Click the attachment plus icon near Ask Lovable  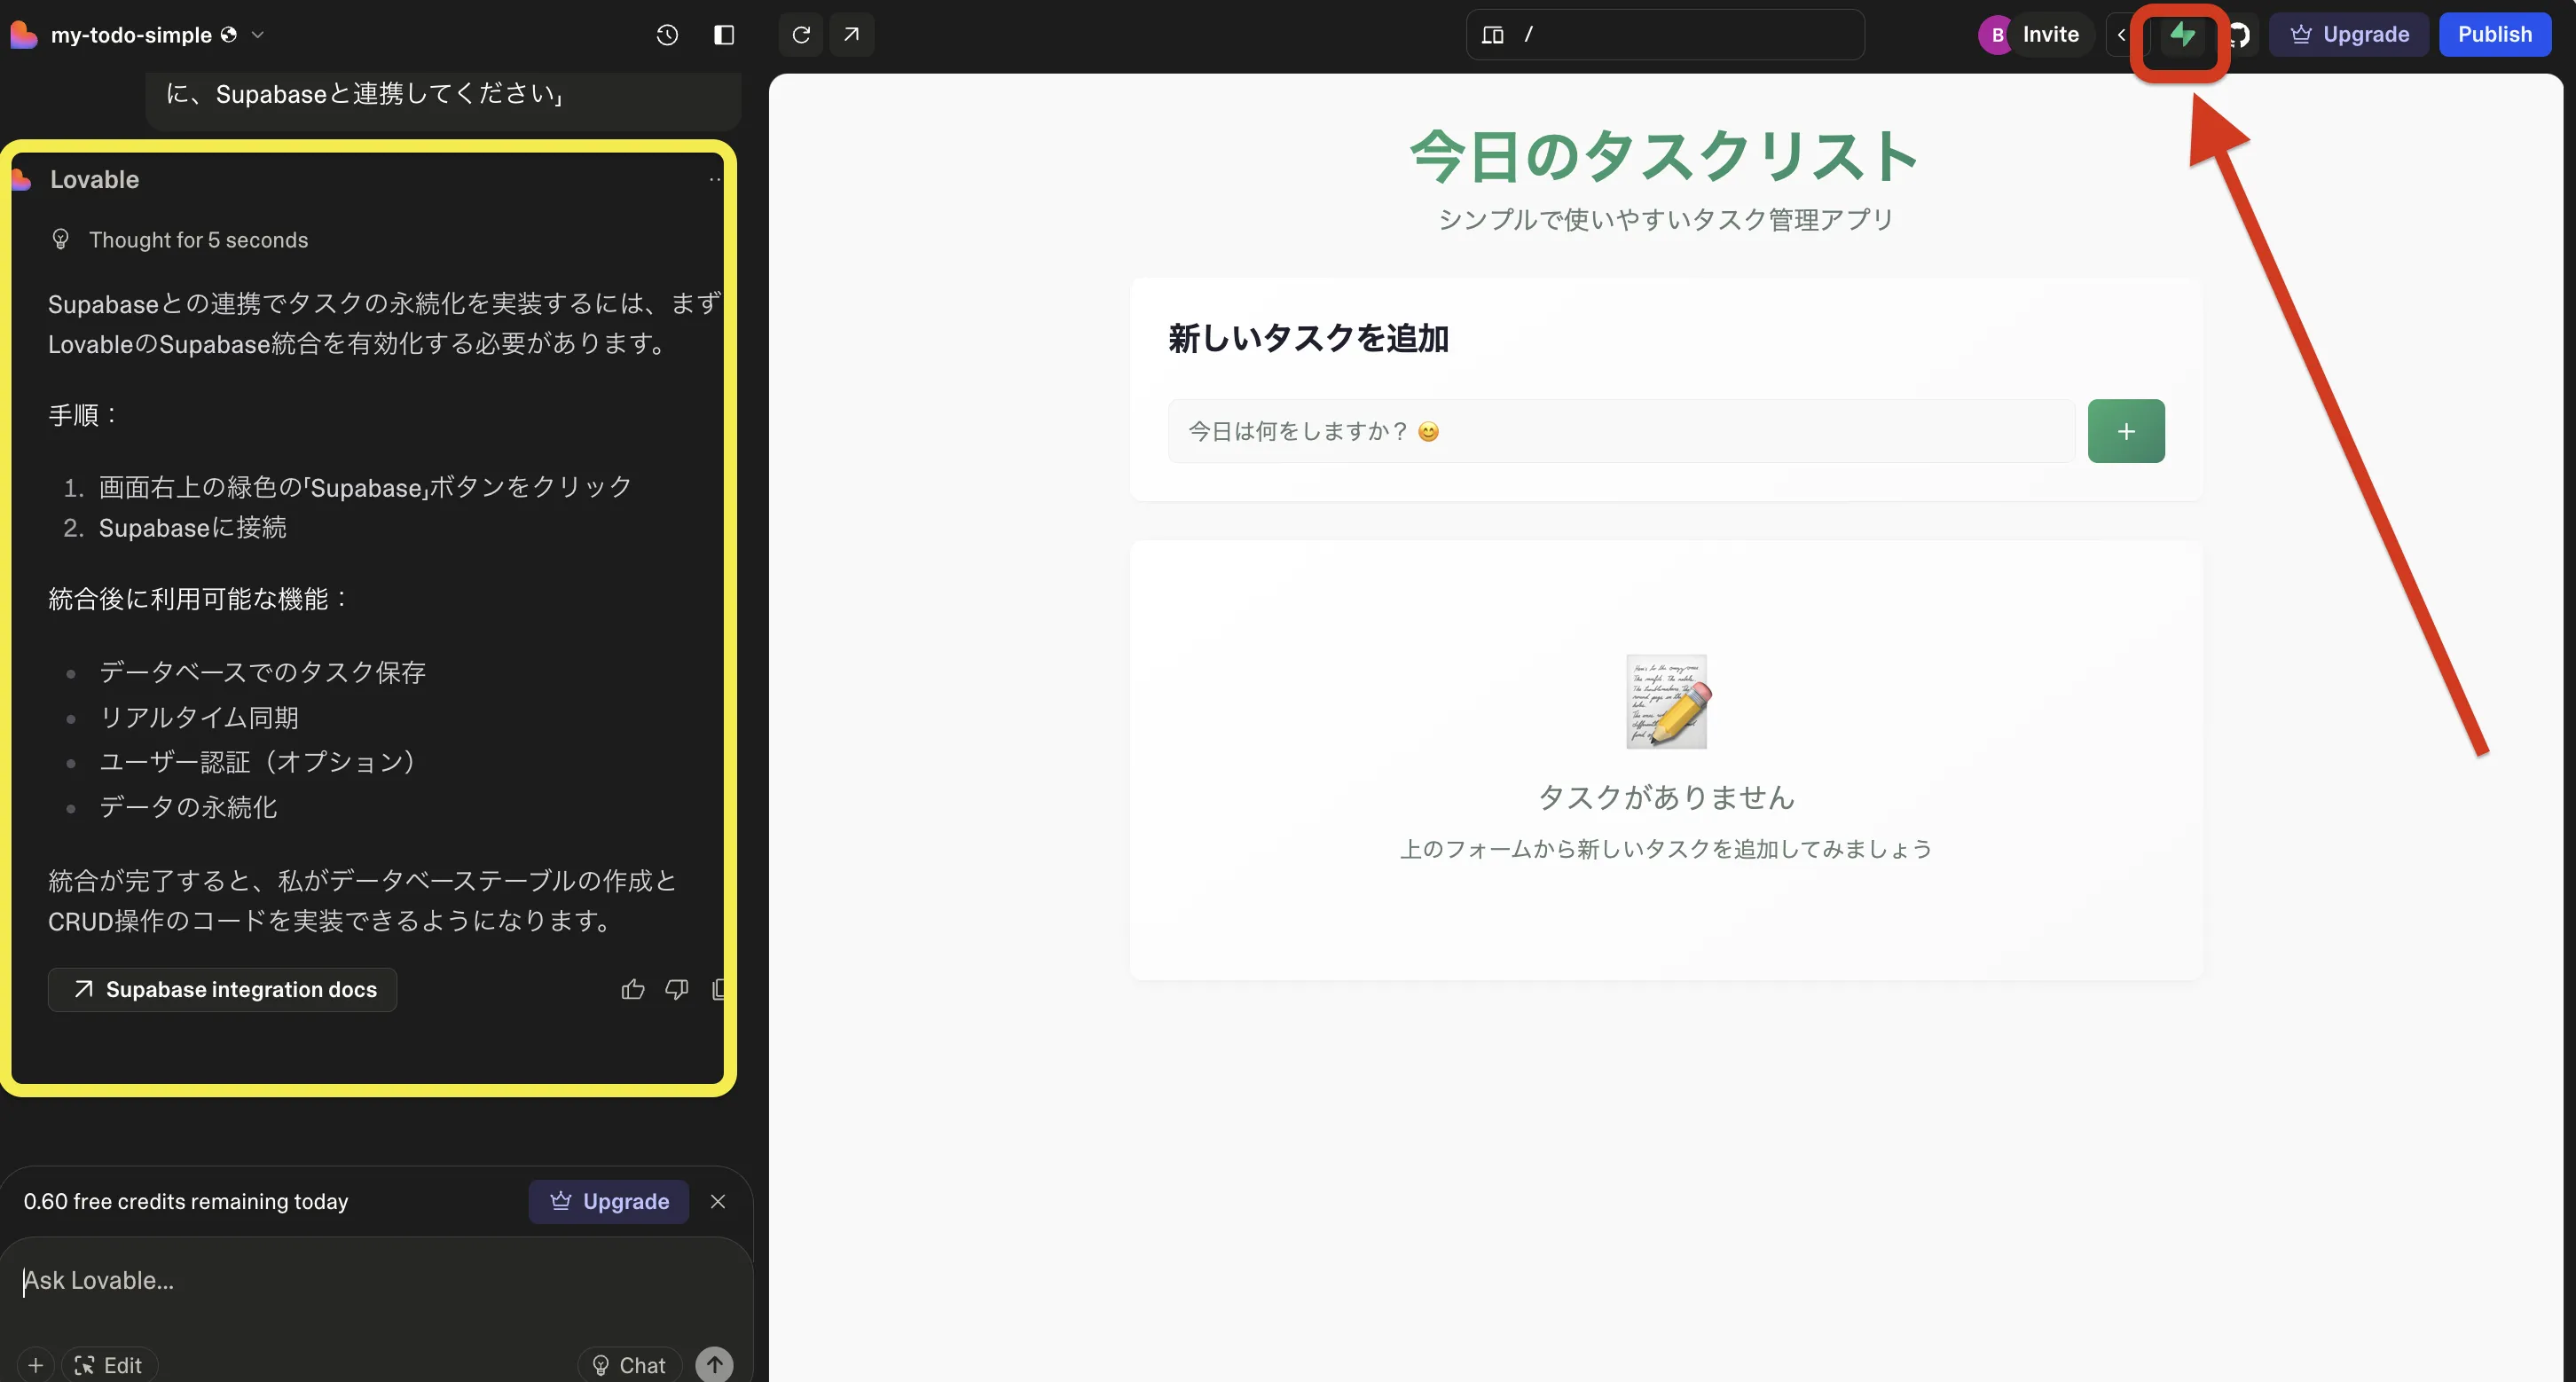[35, 1364]
